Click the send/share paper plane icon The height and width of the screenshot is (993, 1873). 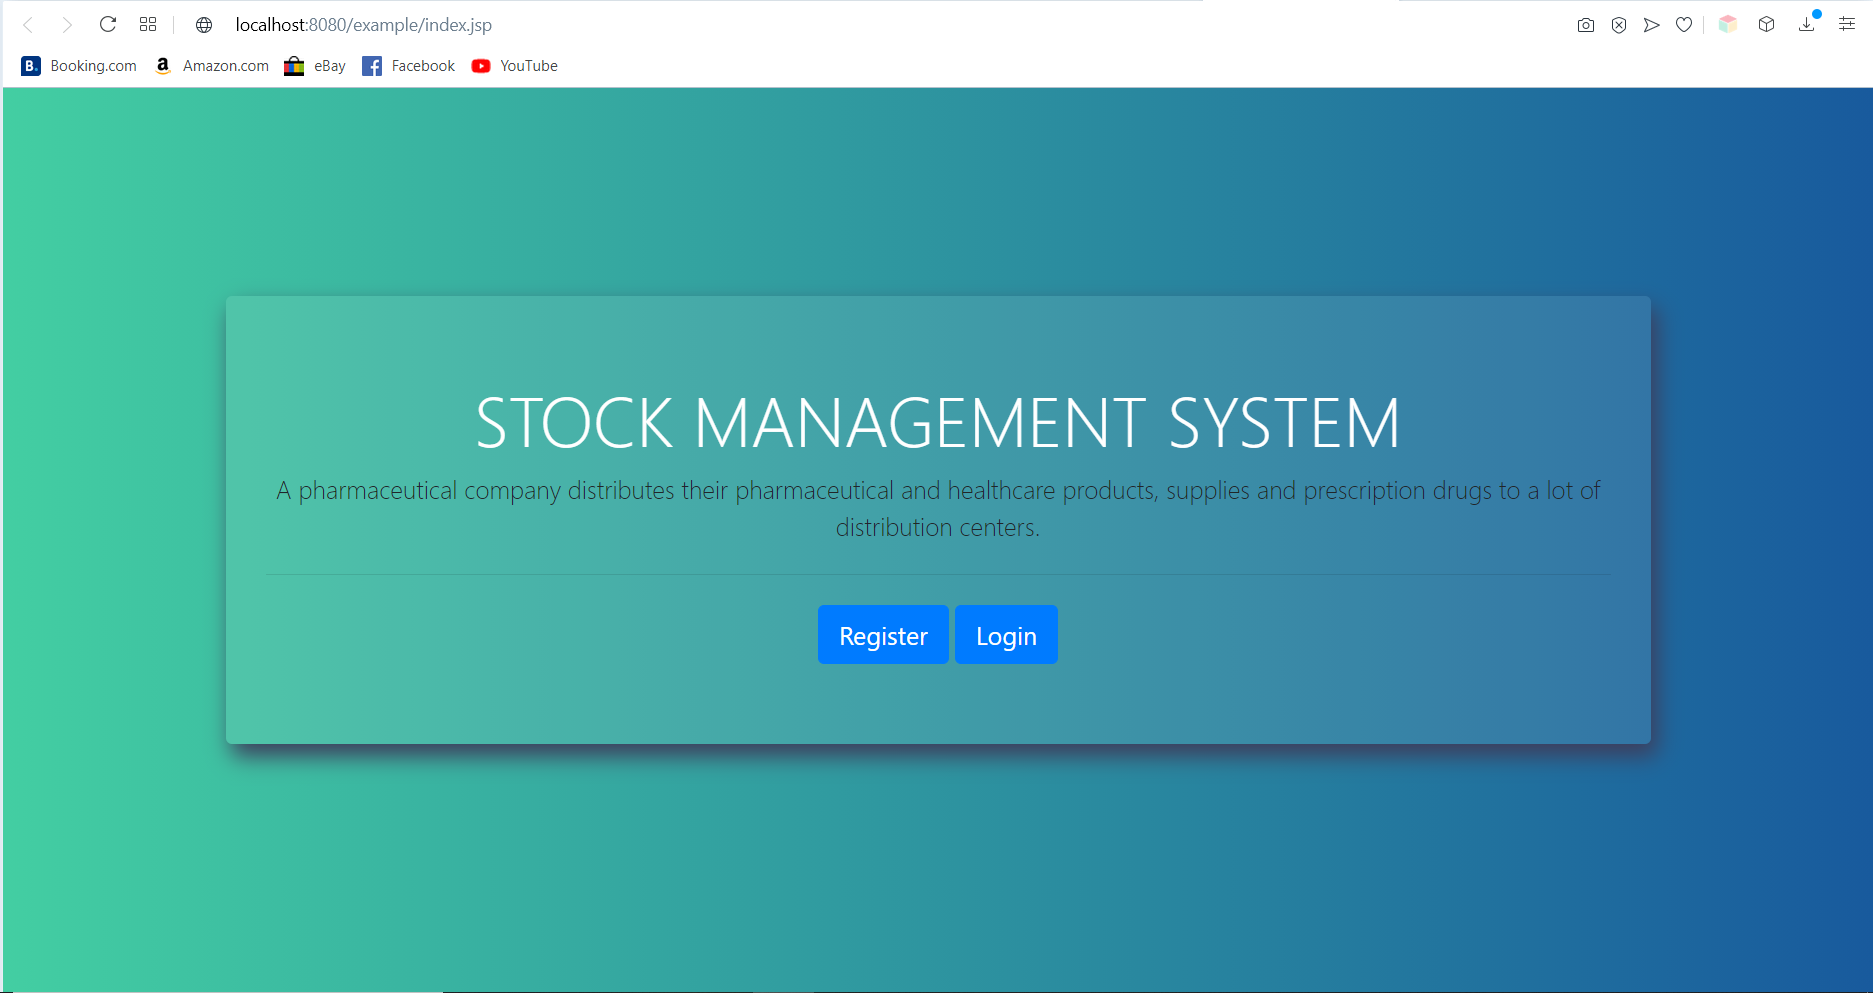tap(1652, 24)
